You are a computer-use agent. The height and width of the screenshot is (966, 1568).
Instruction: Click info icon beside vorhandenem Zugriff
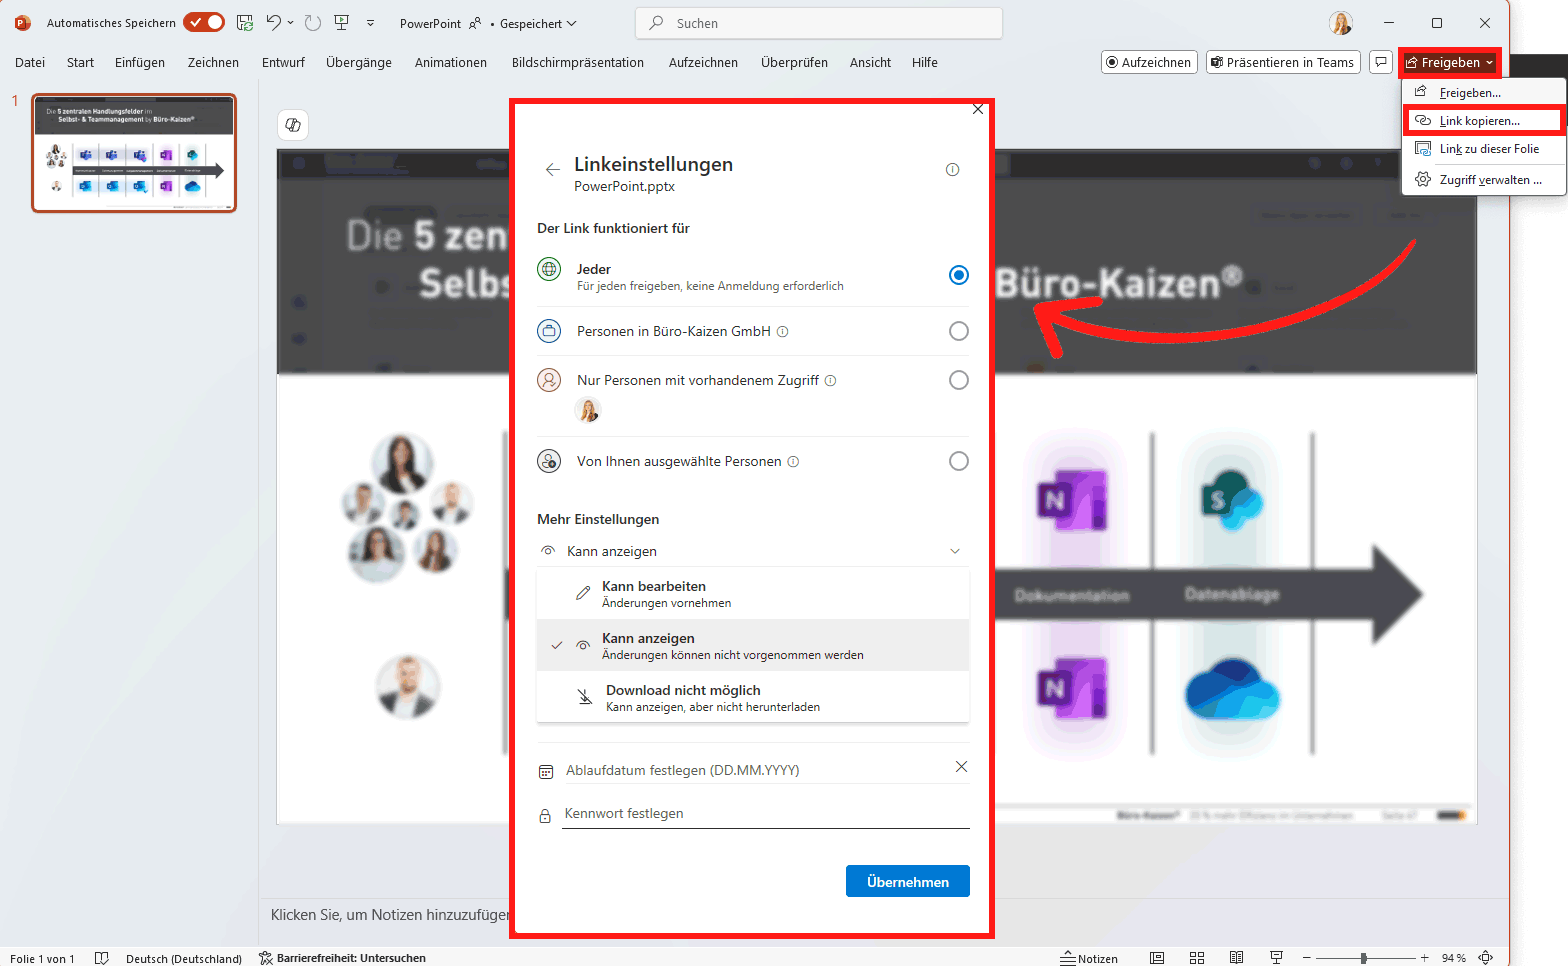click(830, 380)
